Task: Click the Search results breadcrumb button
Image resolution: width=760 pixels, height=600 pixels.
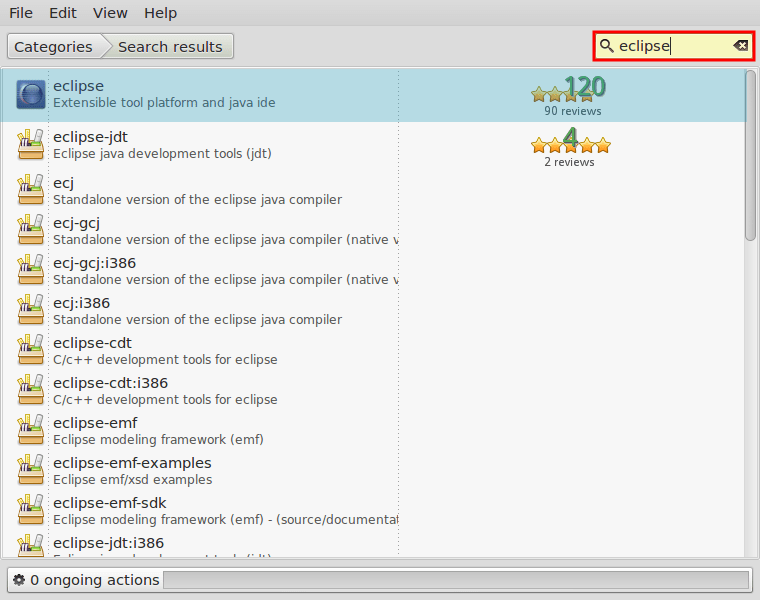Action: click(170, 47)
